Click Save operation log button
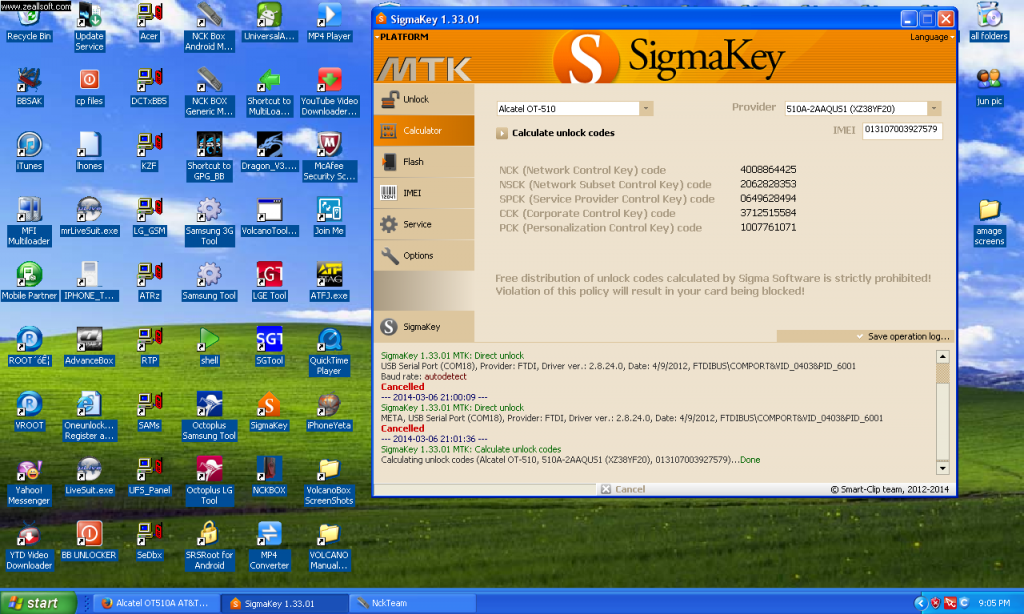1024x614 pixels. pos(902,337)
